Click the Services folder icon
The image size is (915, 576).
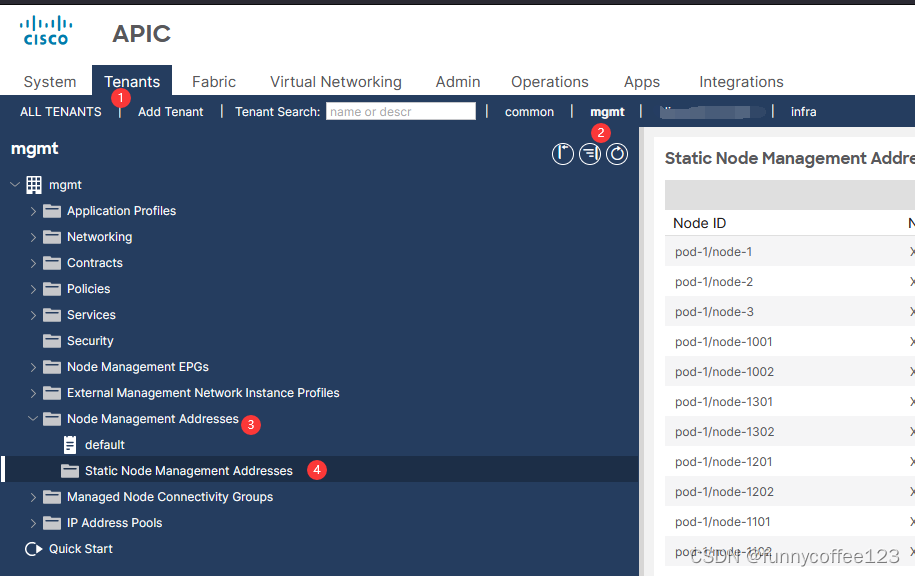pyautogui.click(x=52, y=315)
